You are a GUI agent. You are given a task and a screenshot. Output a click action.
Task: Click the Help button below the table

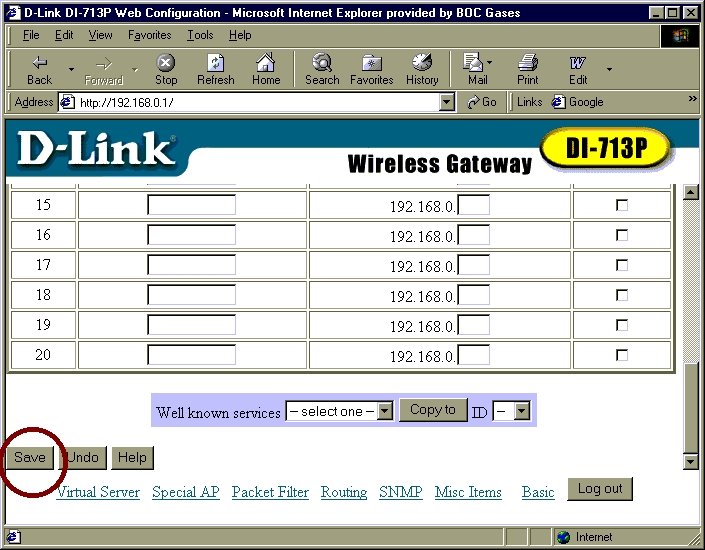coord(132,457)
